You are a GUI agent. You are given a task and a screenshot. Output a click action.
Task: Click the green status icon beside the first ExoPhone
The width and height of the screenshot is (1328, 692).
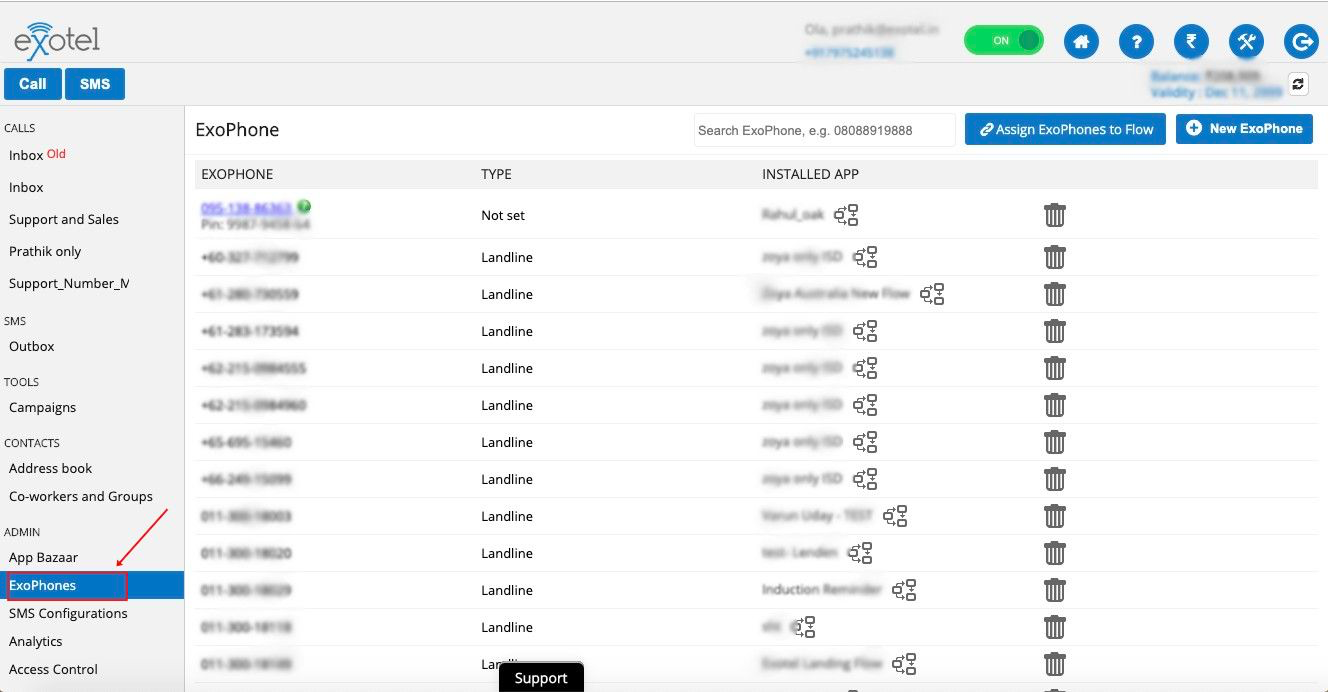304,207
